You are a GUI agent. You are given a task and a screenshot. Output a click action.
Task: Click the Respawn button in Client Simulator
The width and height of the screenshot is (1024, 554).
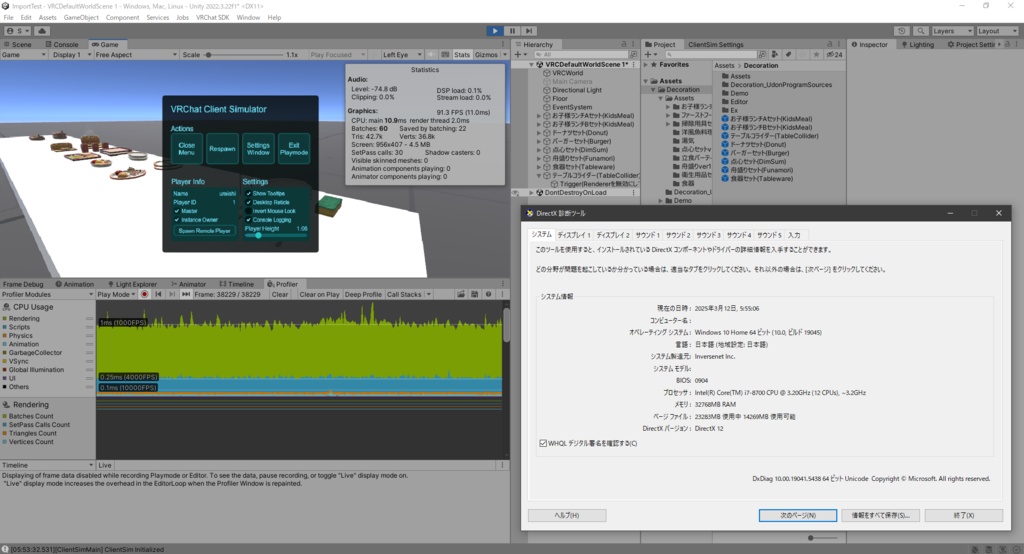coord(222,149)
